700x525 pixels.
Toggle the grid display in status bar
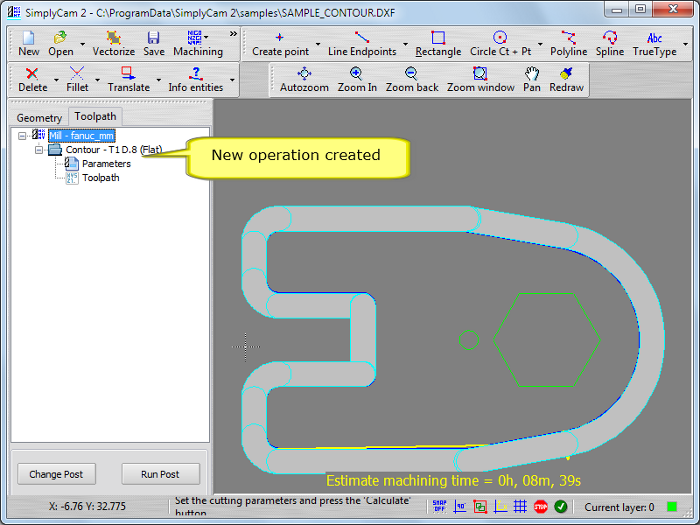(x=521, y=507)
